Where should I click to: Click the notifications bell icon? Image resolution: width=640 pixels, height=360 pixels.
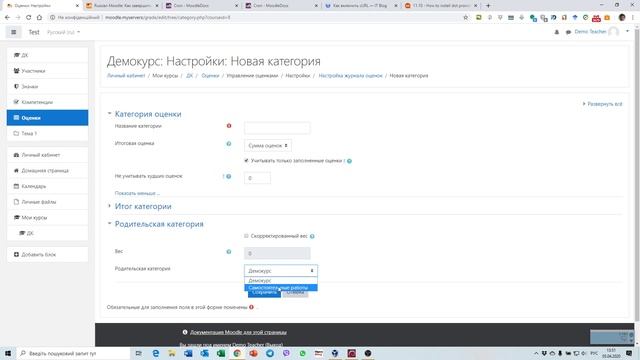coord(557,32)
